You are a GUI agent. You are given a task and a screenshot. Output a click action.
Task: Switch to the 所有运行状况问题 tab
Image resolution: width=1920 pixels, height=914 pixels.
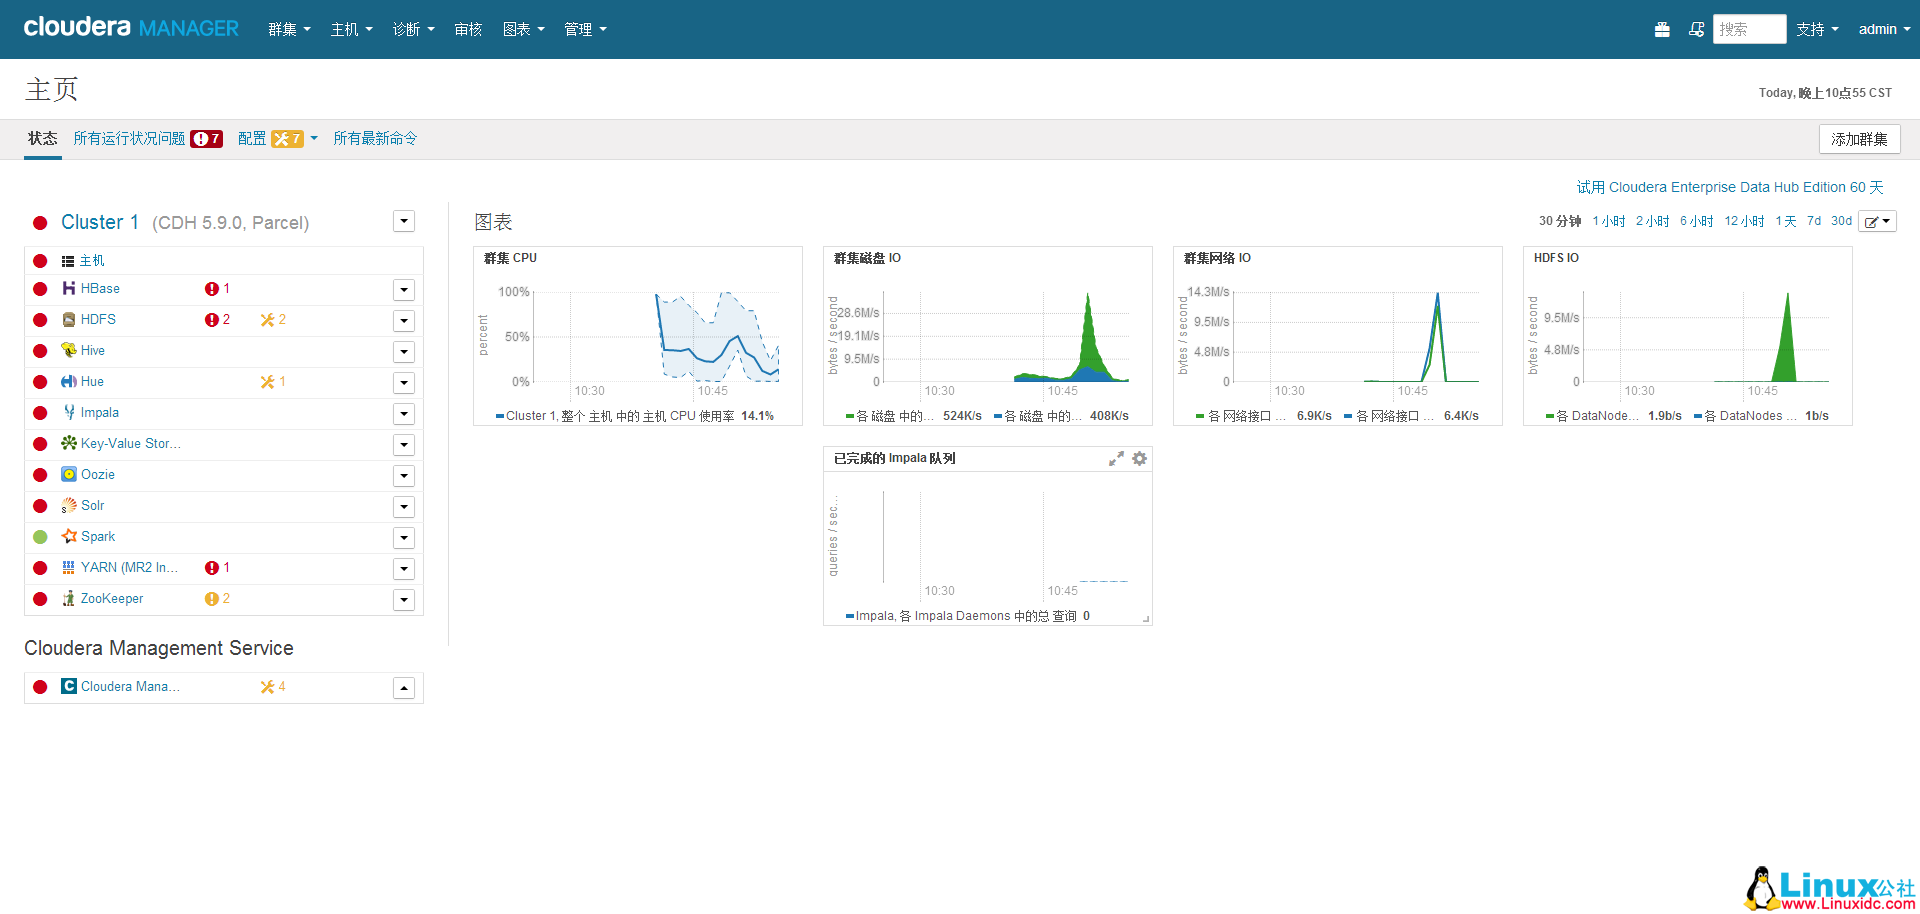[x=129, y=139]
